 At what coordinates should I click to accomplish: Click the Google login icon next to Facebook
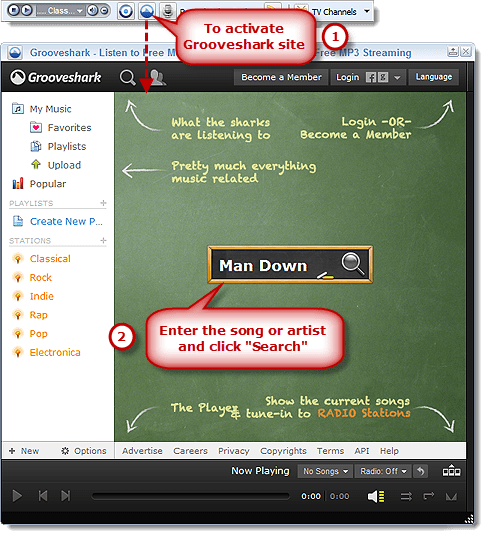(x=383, y=77)
